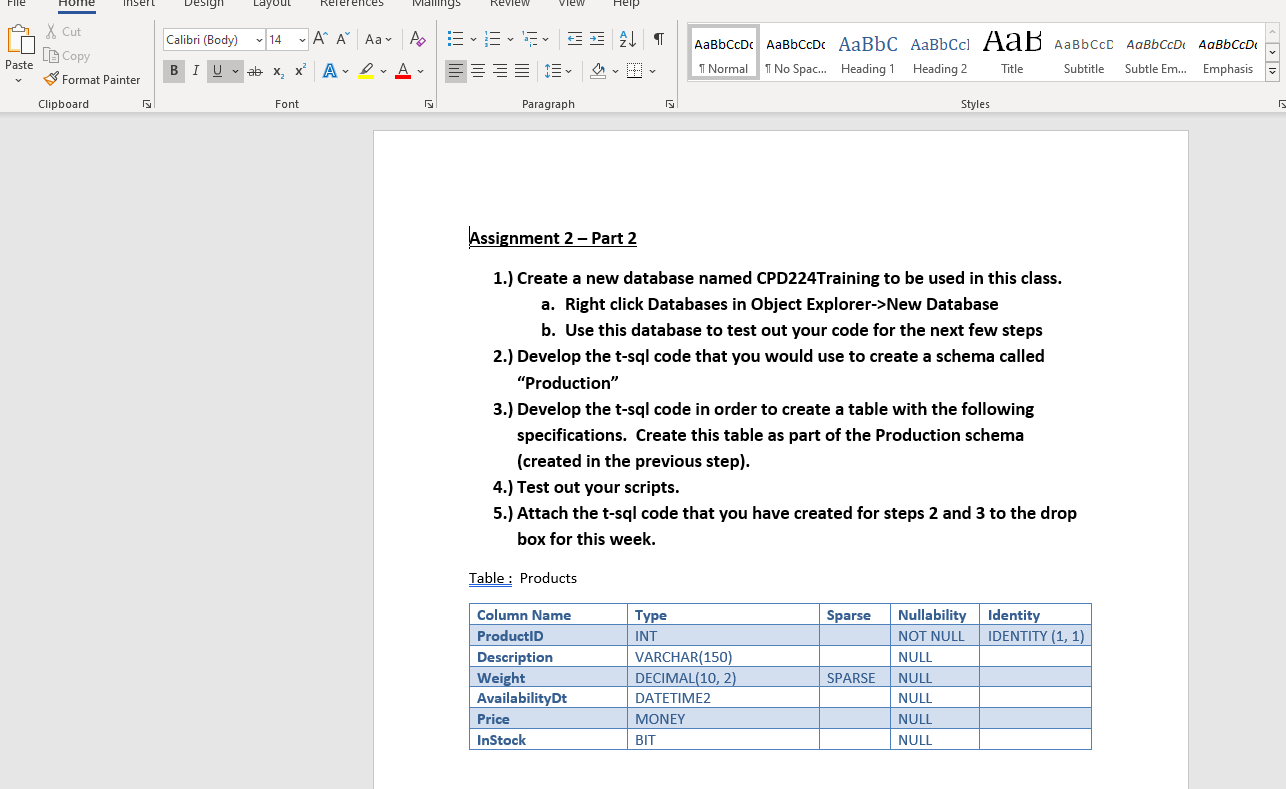Open the line spacing options

[x=558, y=71]
